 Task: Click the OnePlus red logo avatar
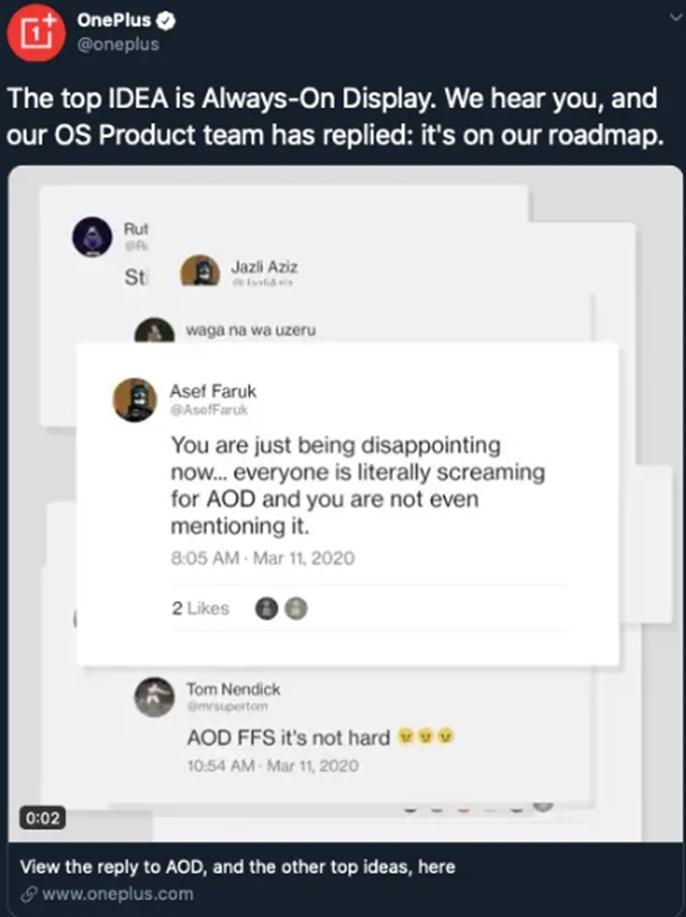pyautogui.click(x=32, y=31)
